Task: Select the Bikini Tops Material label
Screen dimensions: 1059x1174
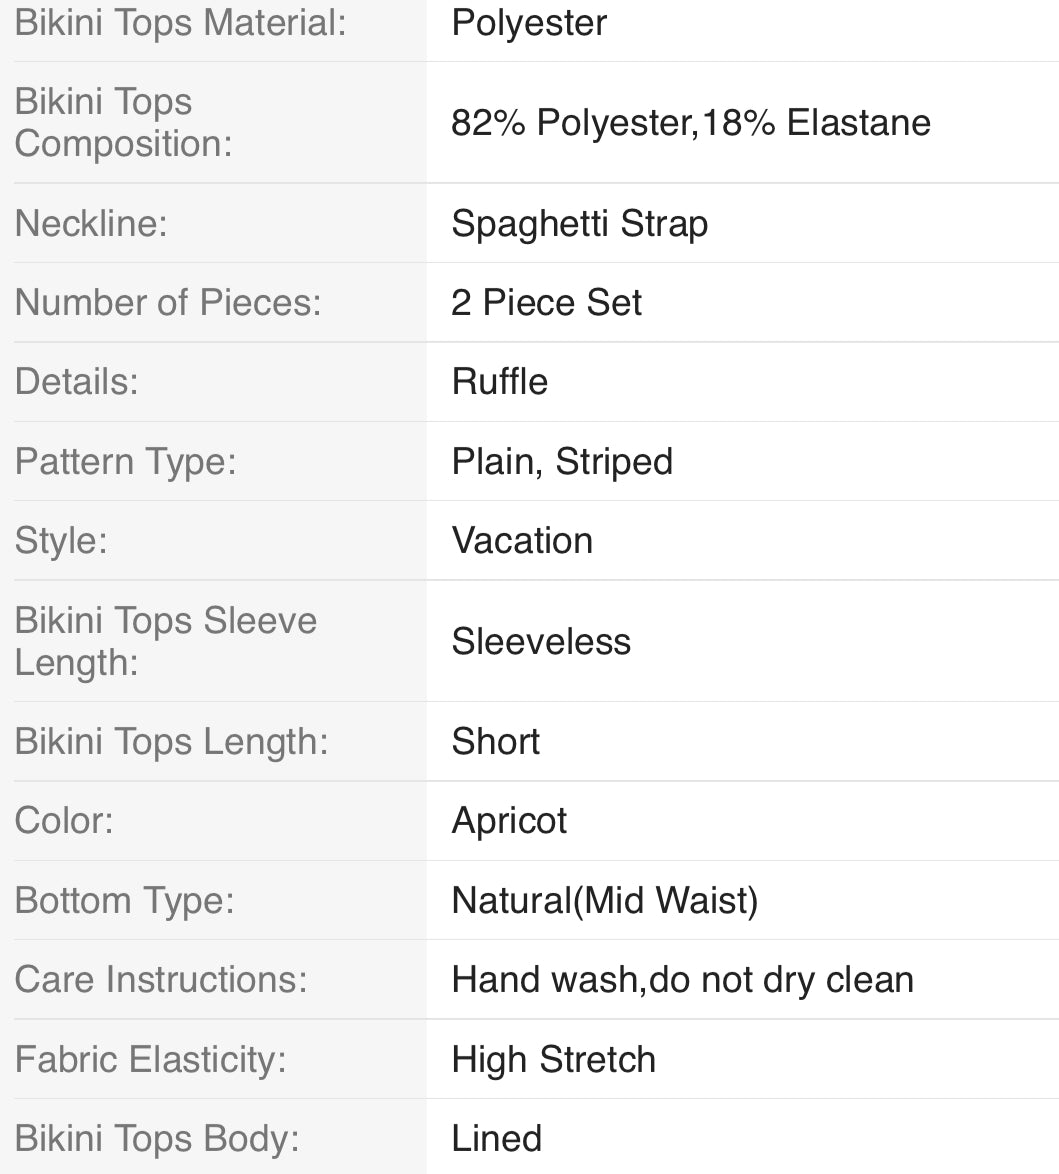Action: pos(180,22)
